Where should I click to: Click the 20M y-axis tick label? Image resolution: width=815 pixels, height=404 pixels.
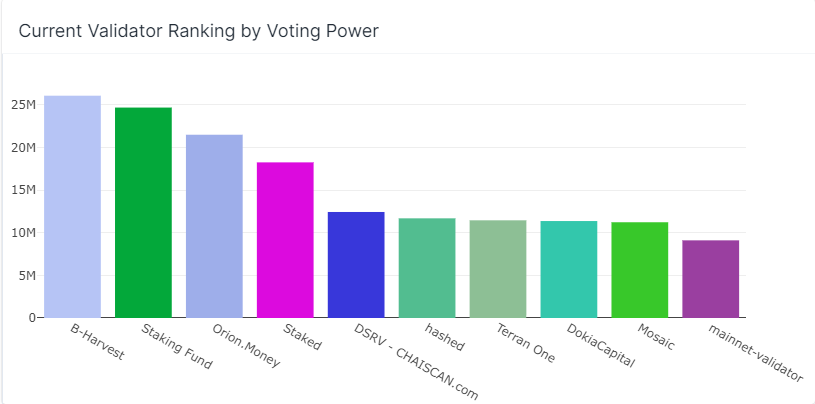[x=24, y=148]
